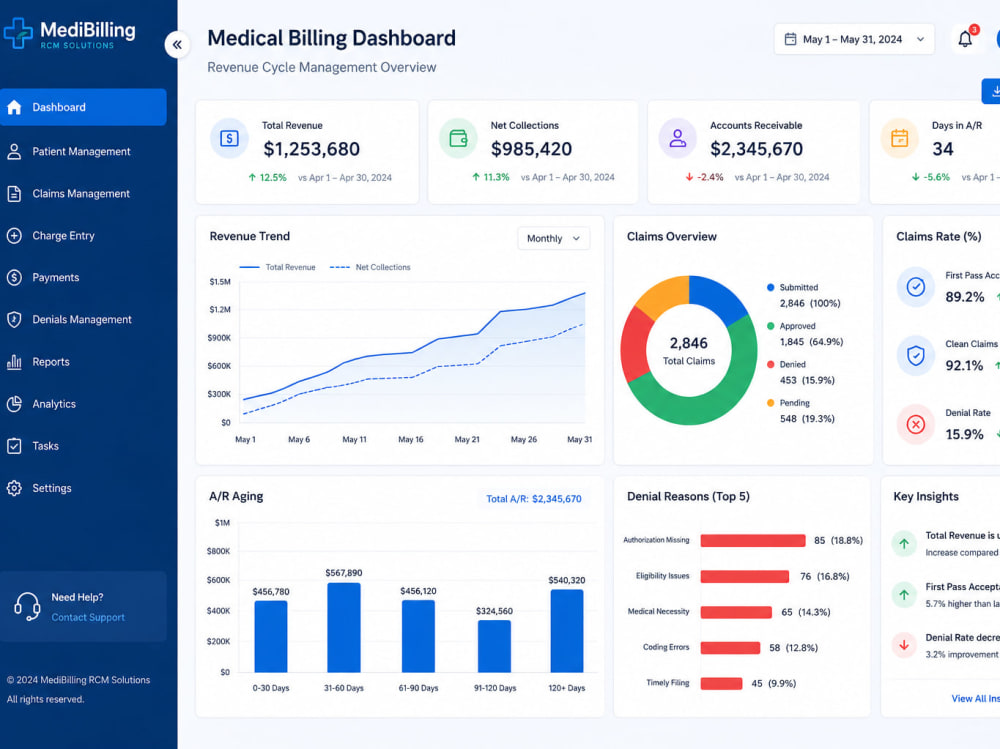The width and height of the screenshot is (1000, 749).
Task: Click the 31-60 Days aging bar
Action: pyautogui.click(x=344, y=627)
